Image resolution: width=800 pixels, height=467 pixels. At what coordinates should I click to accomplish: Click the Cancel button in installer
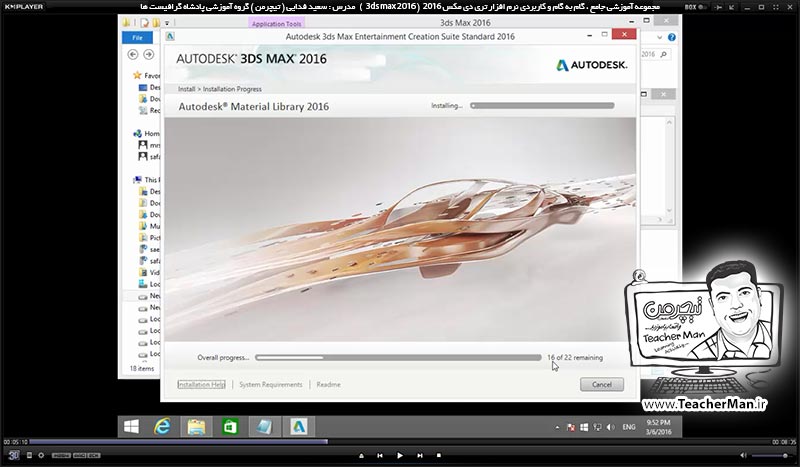tap(602, 384)
